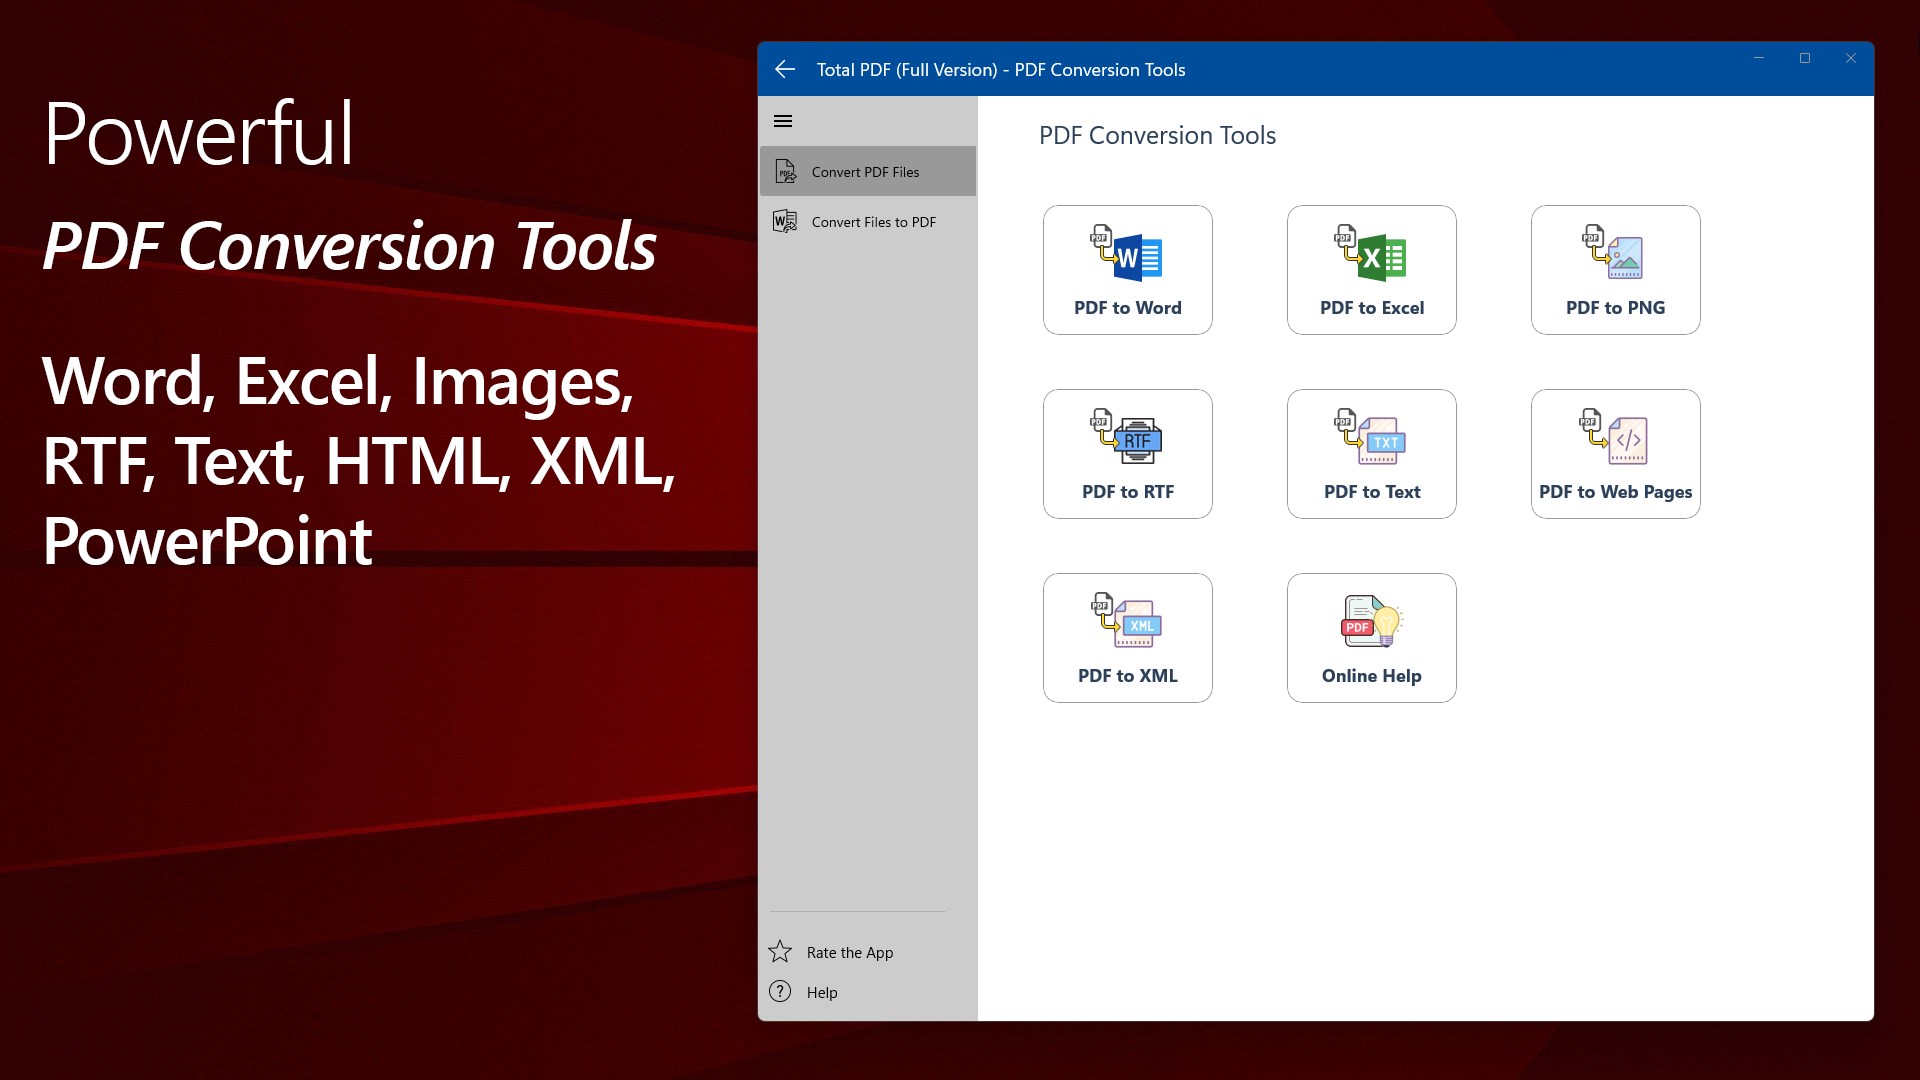Click the Rate the App label

pos(850,953)
